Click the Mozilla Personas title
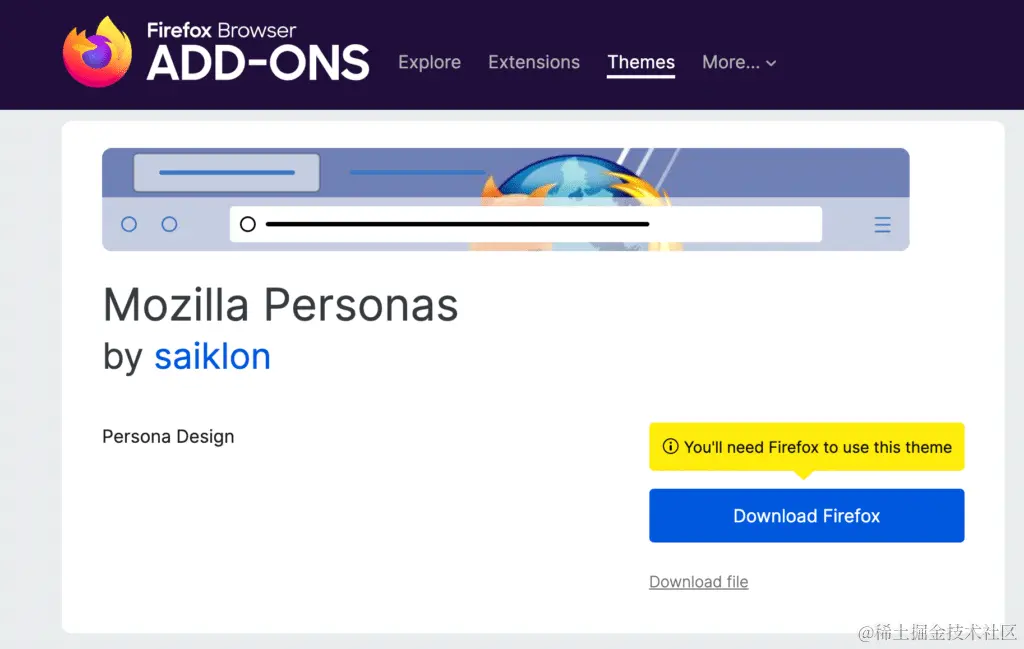 pyautogui.click(x=280, y=305)
